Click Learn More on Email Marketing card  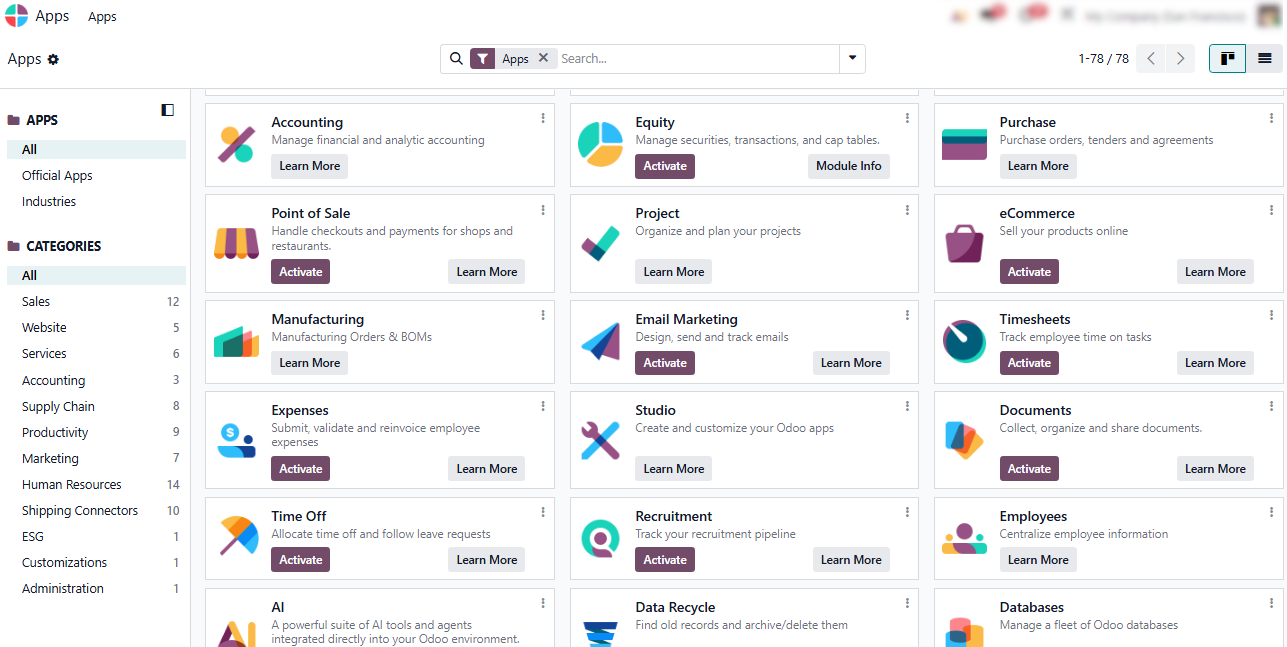click(851, 363)
